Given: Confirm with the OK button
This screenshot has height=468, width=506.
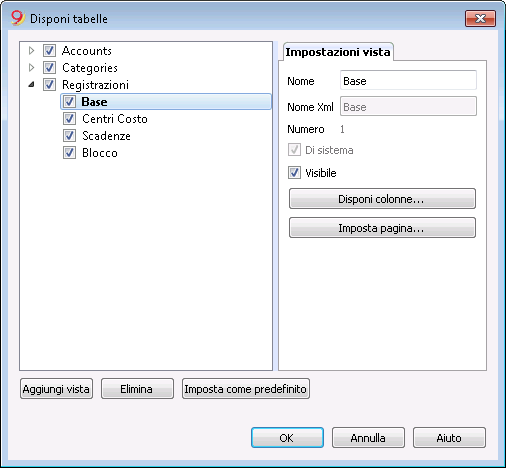Looking at the screenshot, I should tap(287, 437).
